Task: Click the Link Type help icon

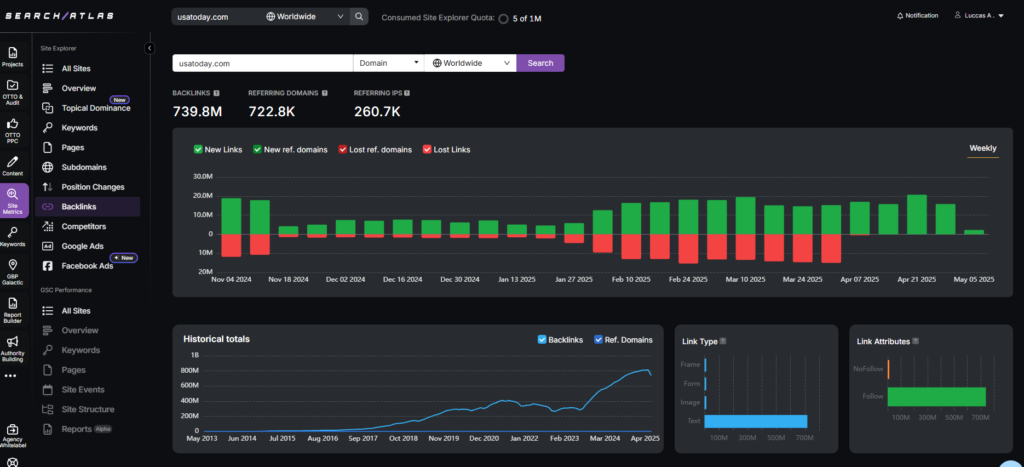Action: [723, 341]
